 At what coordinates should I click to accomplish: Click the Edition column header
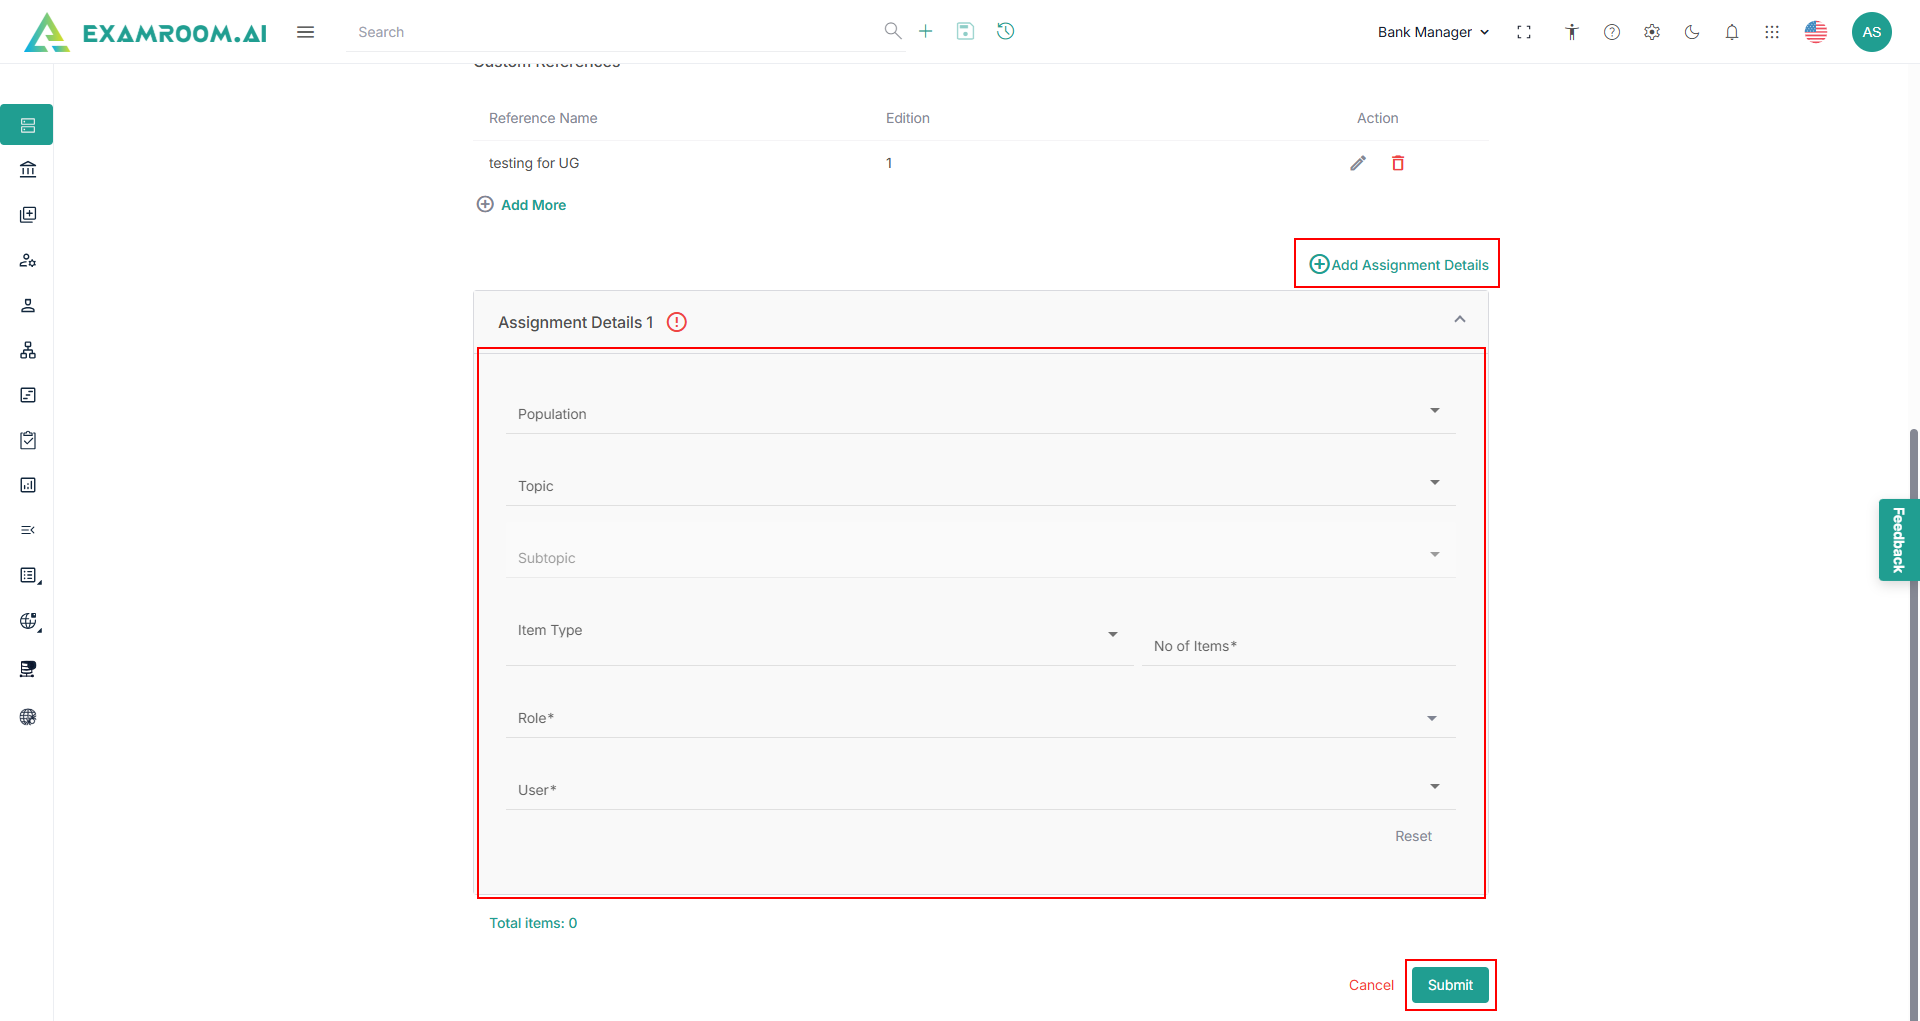pos(908,118)
